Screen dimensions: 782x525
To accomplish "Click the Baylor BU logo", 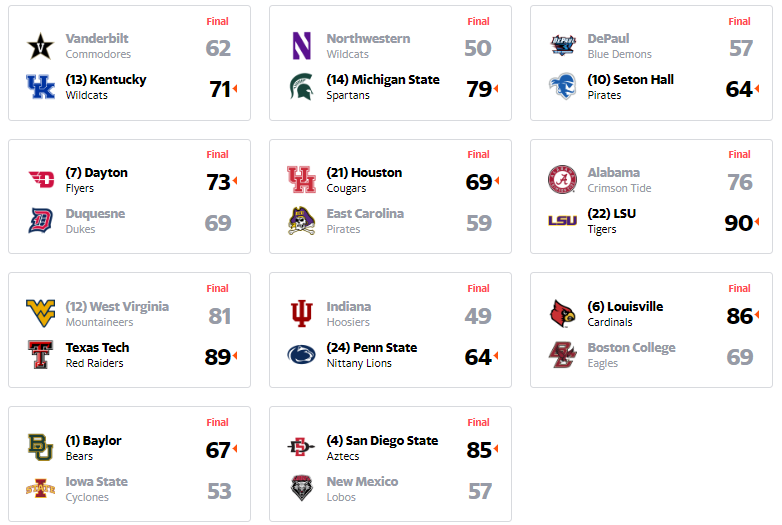I will tap(40, 447).
